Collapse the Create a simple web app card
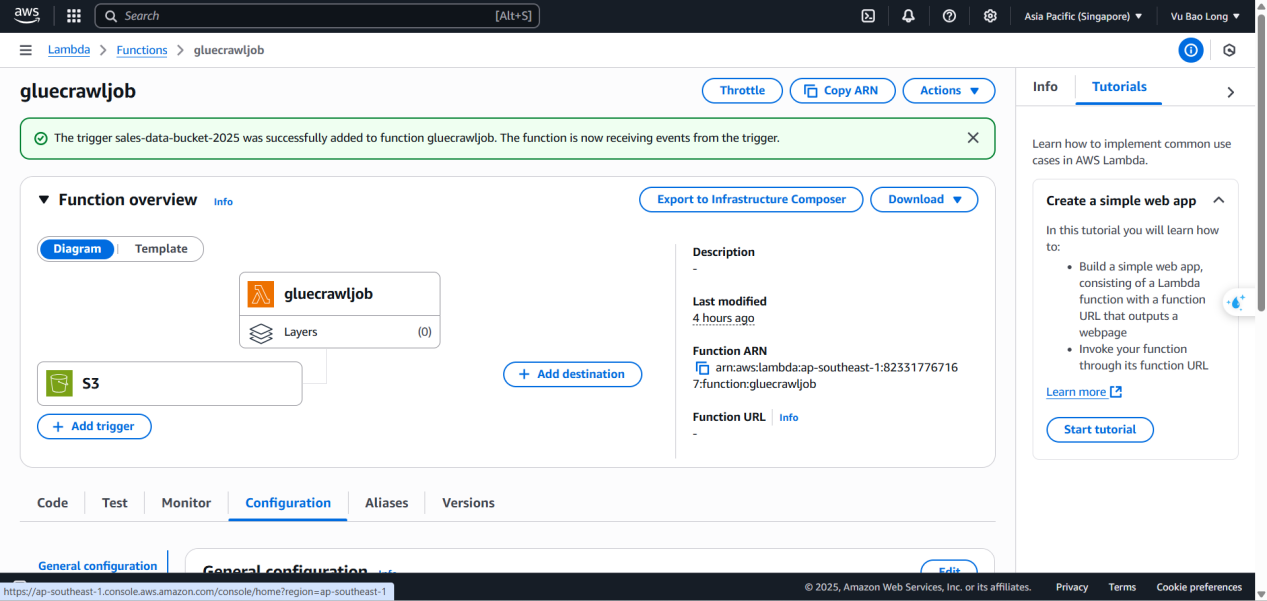Screen dimensions: 1267x601 click(1218, 200)
